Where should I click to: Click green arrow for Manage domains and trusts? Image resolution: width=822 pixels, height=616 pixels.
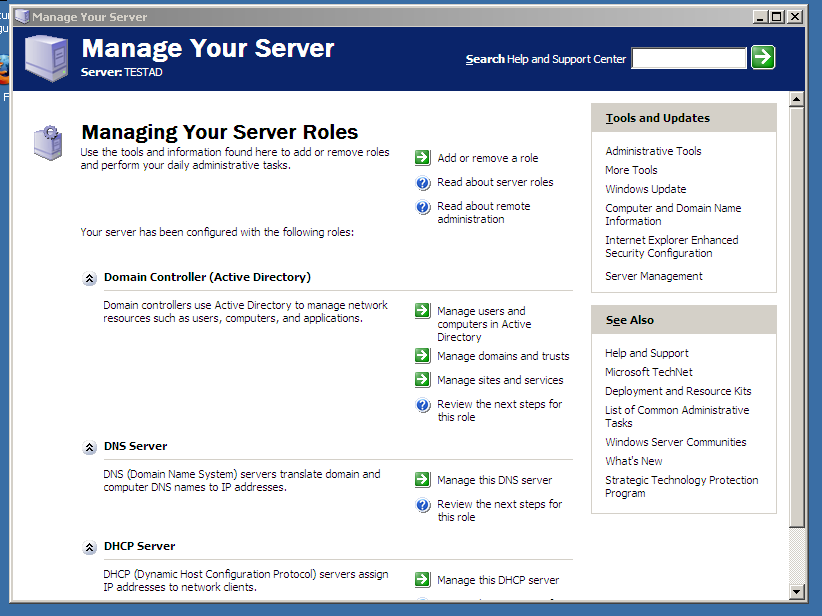pos(423,356)
